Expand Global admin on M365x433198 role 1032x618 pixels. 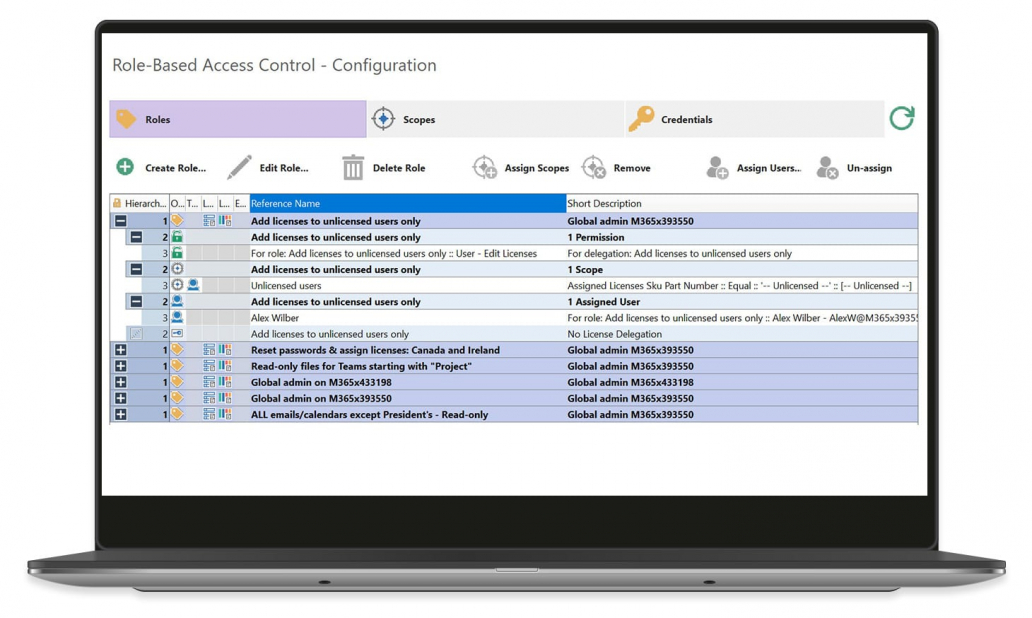120,382
